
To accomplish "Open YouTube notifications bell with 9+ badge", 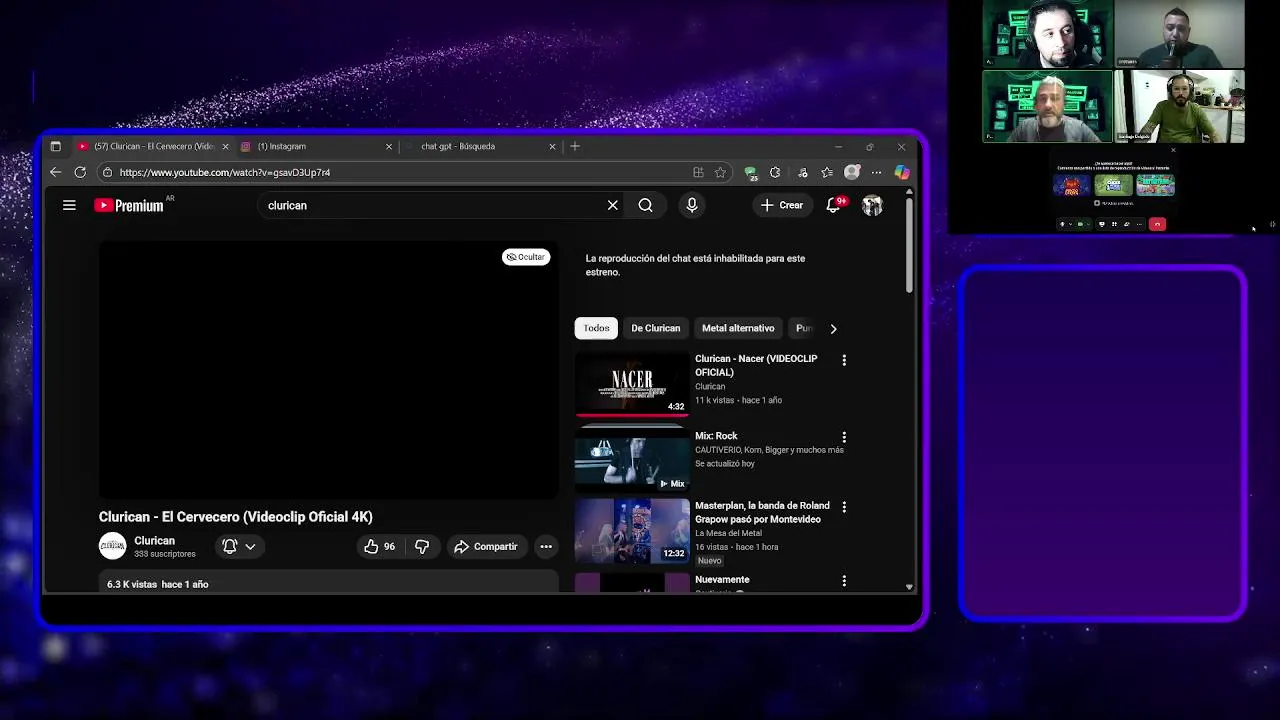I will 834,205.
